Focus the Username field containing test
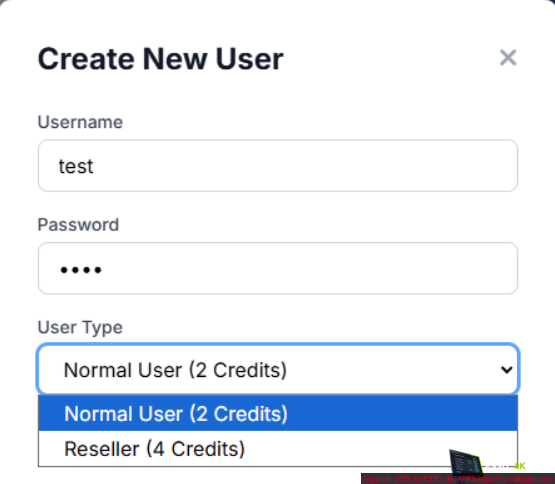 pos(278,166)
